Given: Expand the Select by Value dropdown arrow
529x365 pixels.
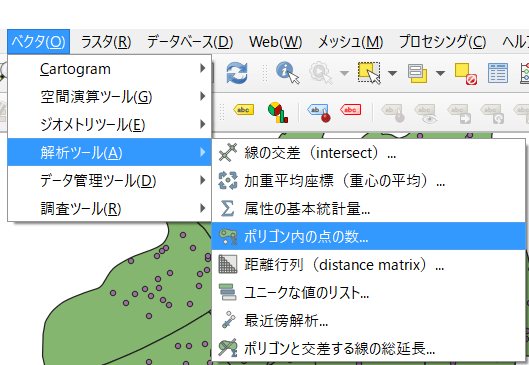Looking at the screenshot, I should [440, 73].
